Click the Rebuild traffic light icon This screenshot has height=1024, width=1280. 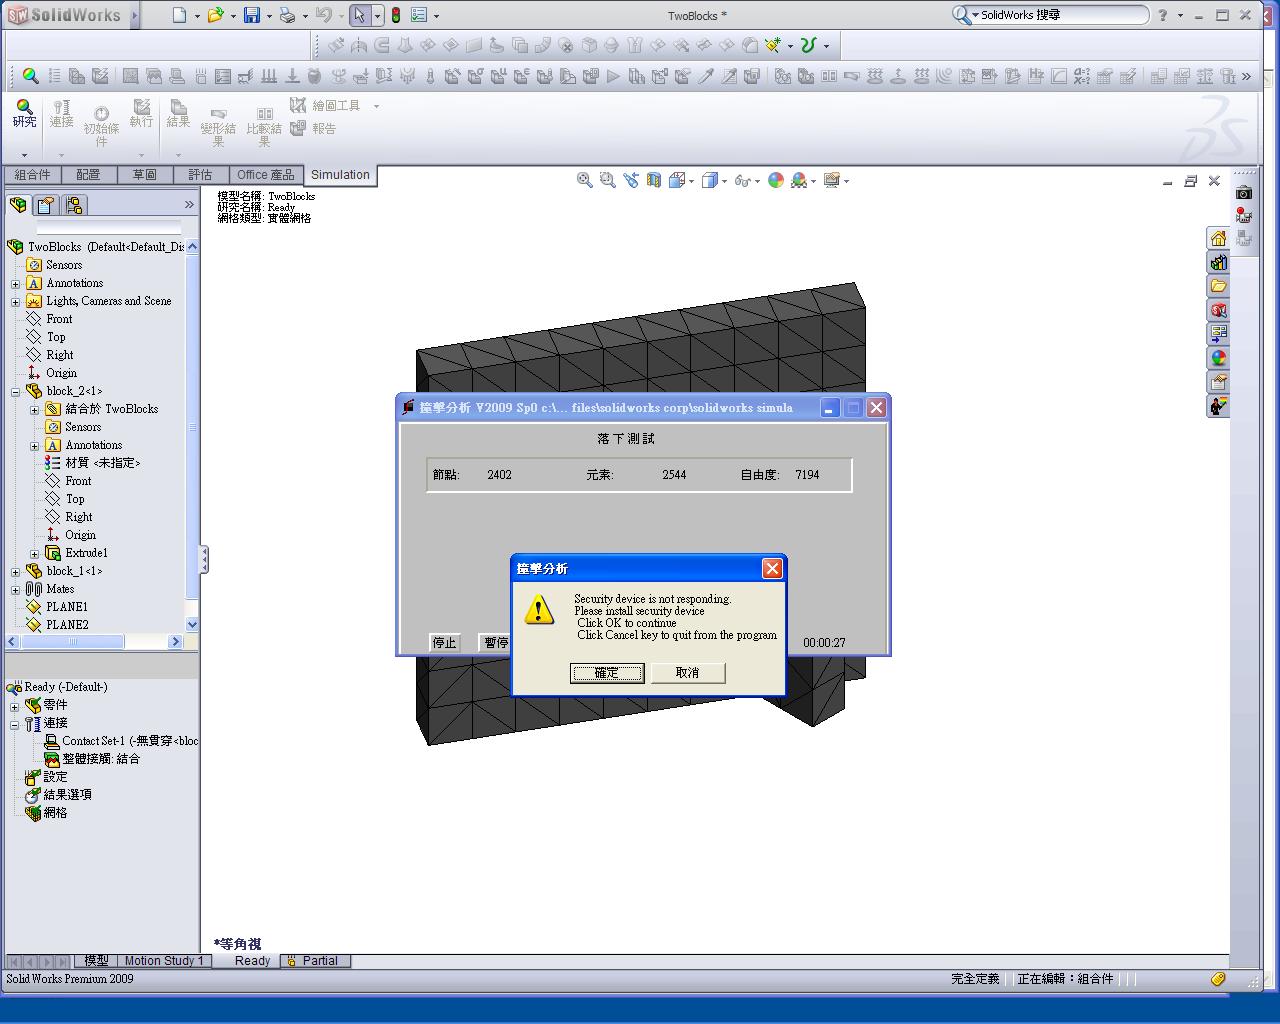click(396, 15)
